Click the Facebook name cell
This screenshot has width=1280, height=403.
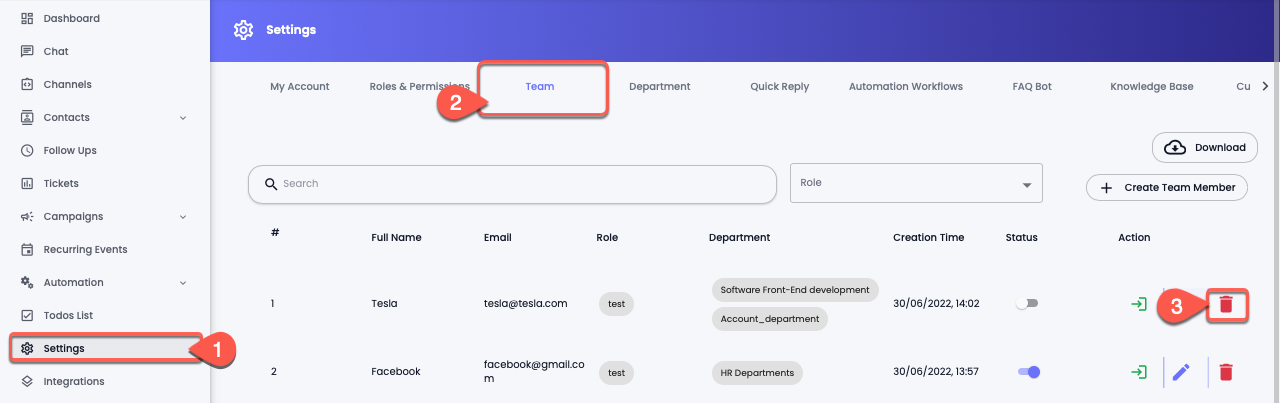[395, 372]
